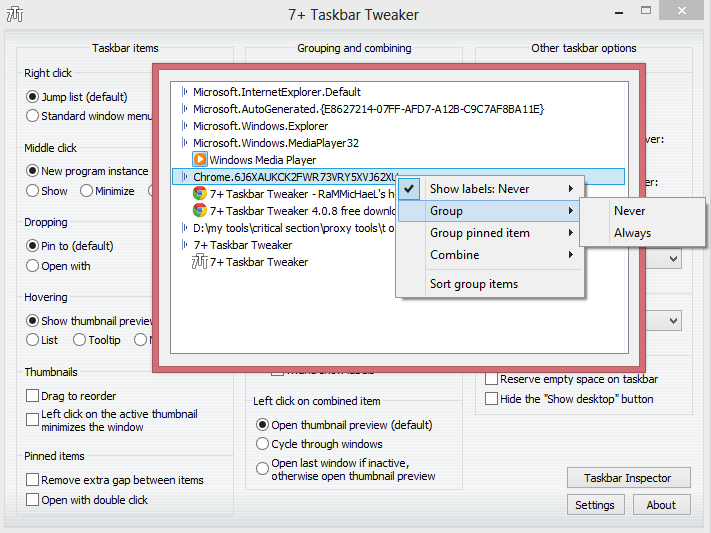This screenshot has height=533, width=711.
Task: Select Pin to (default) radio
Action: point(32,246)
